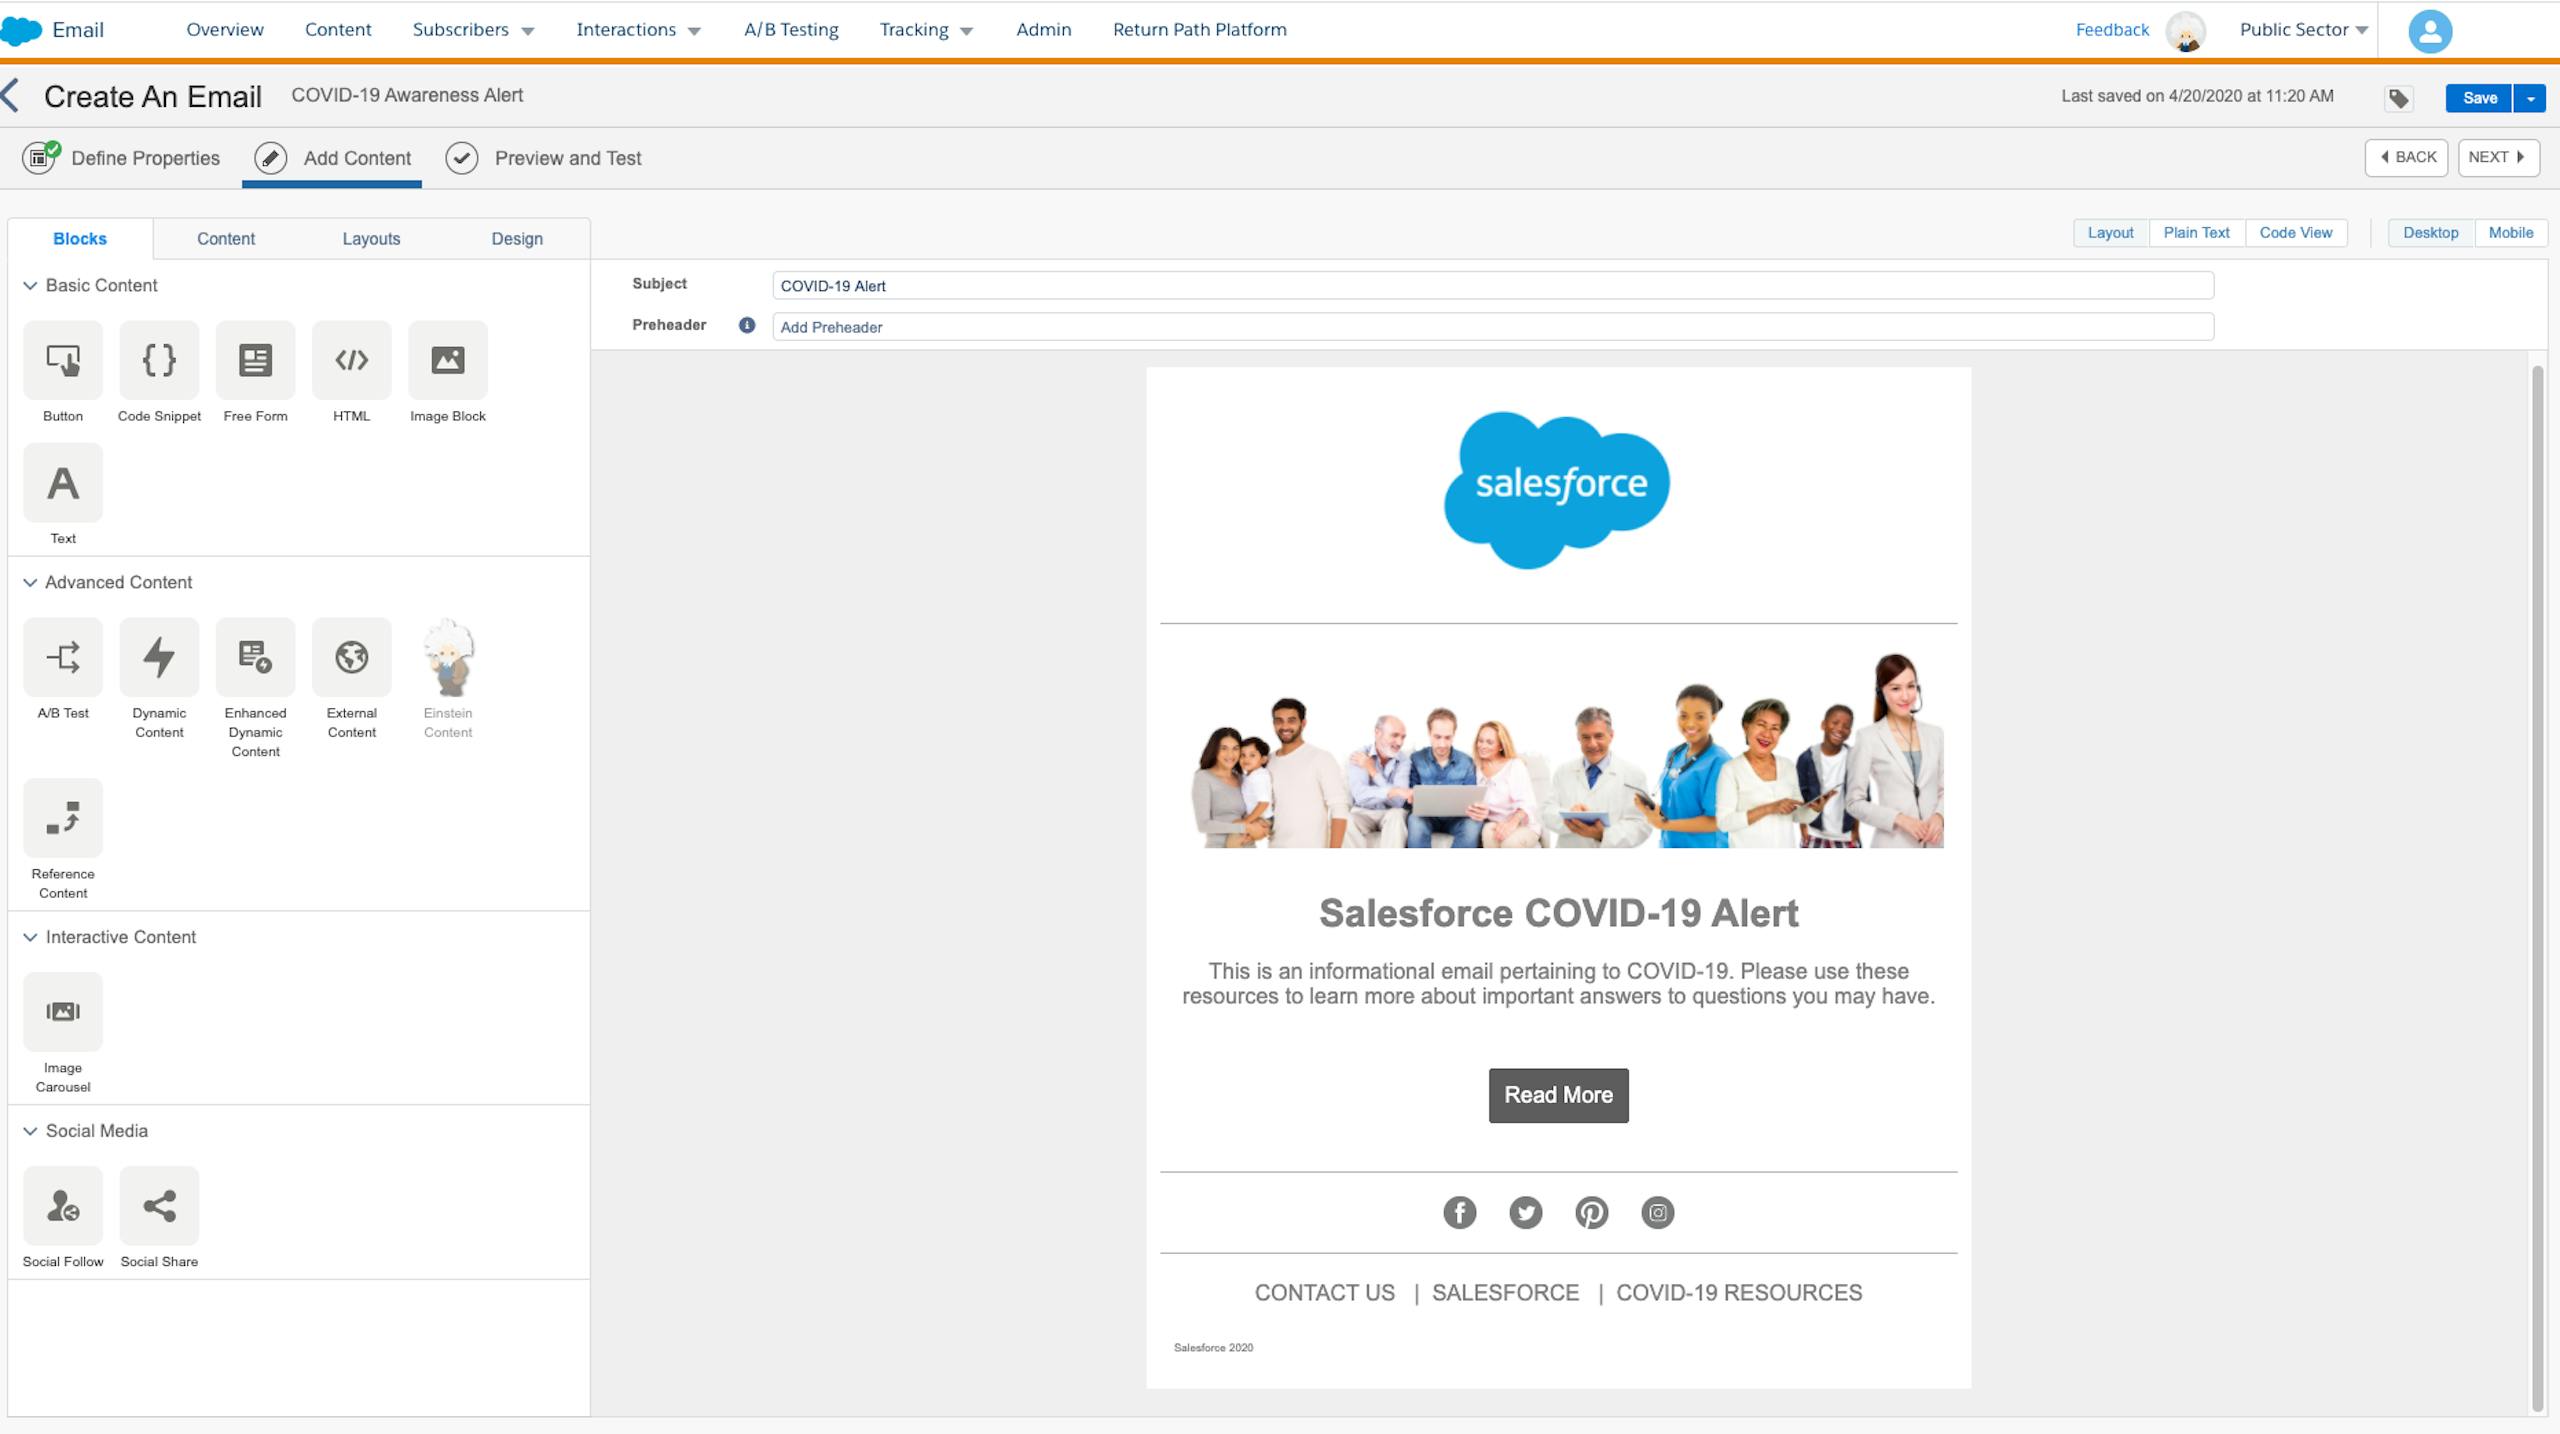Click the Twitter icon in email

click(1525, 1213)
